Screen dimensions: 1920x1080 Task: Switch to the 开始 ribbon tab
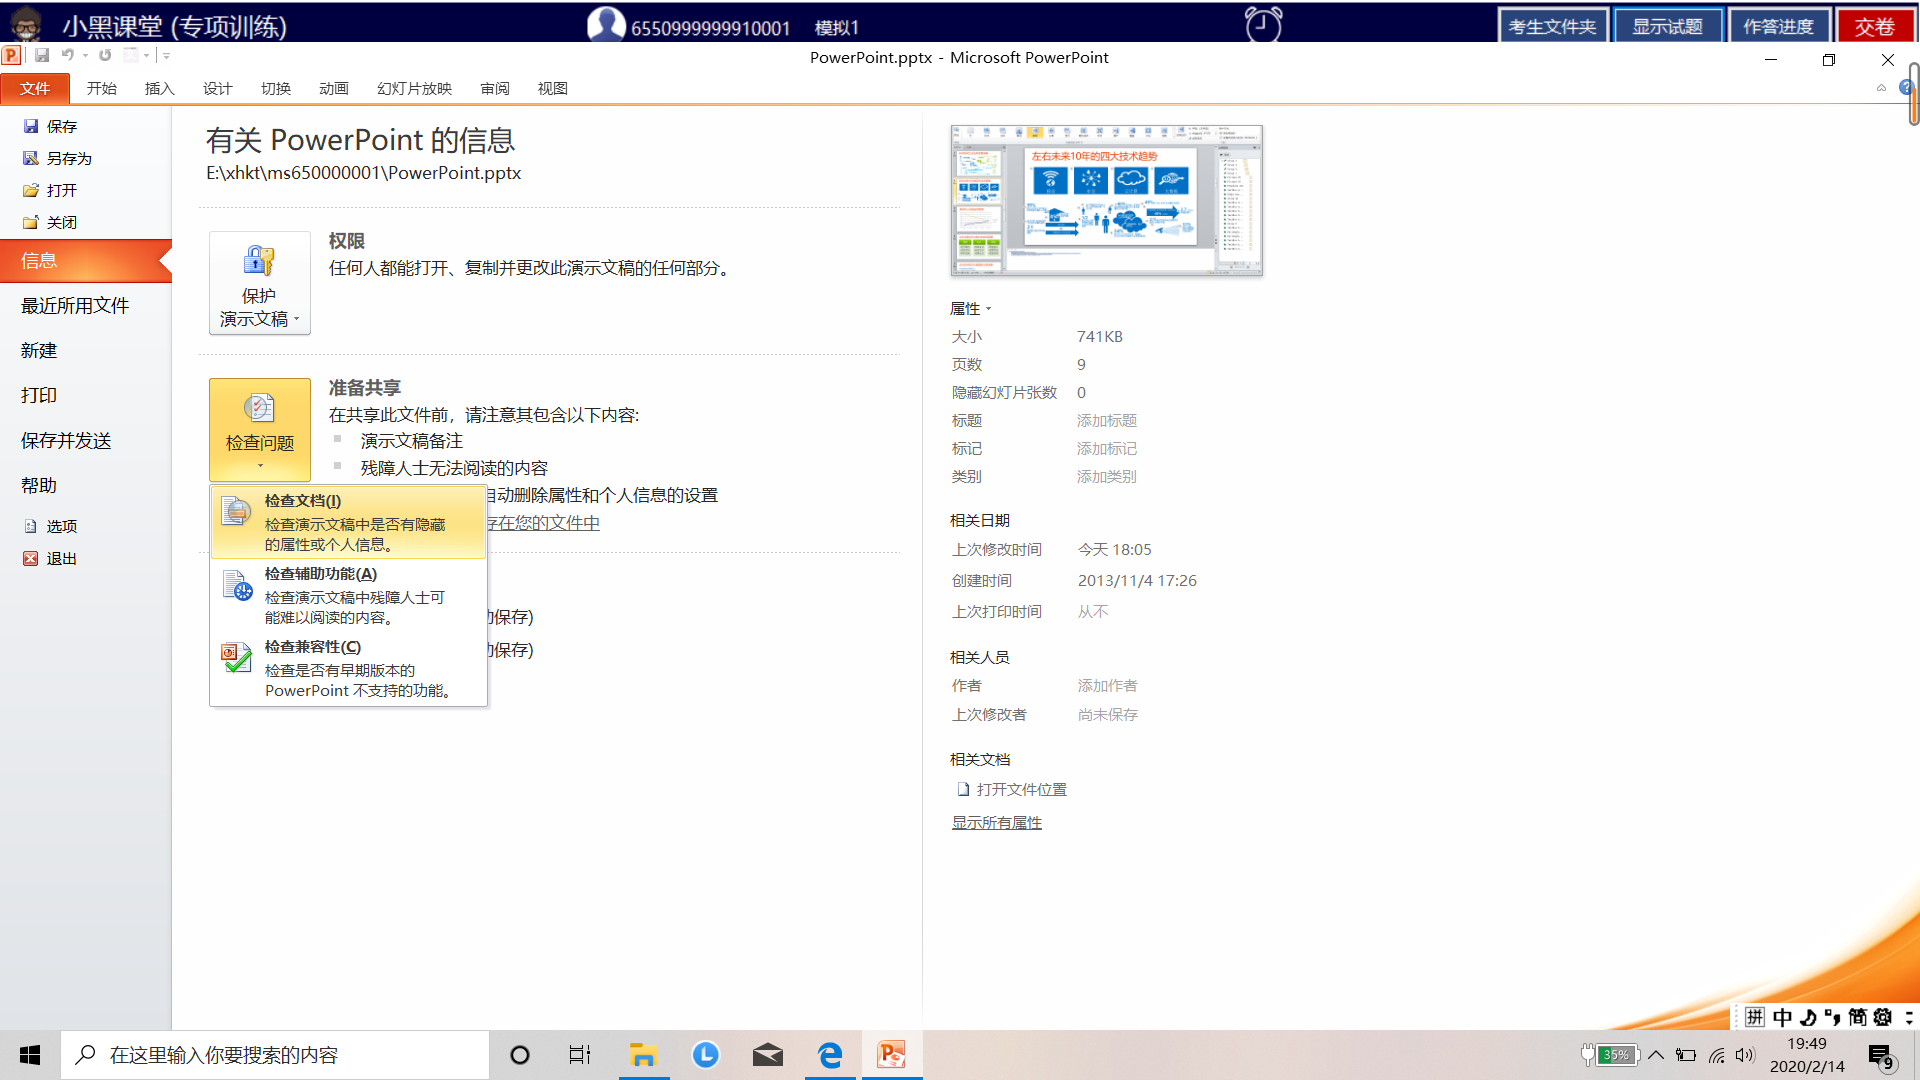(102, 88)
